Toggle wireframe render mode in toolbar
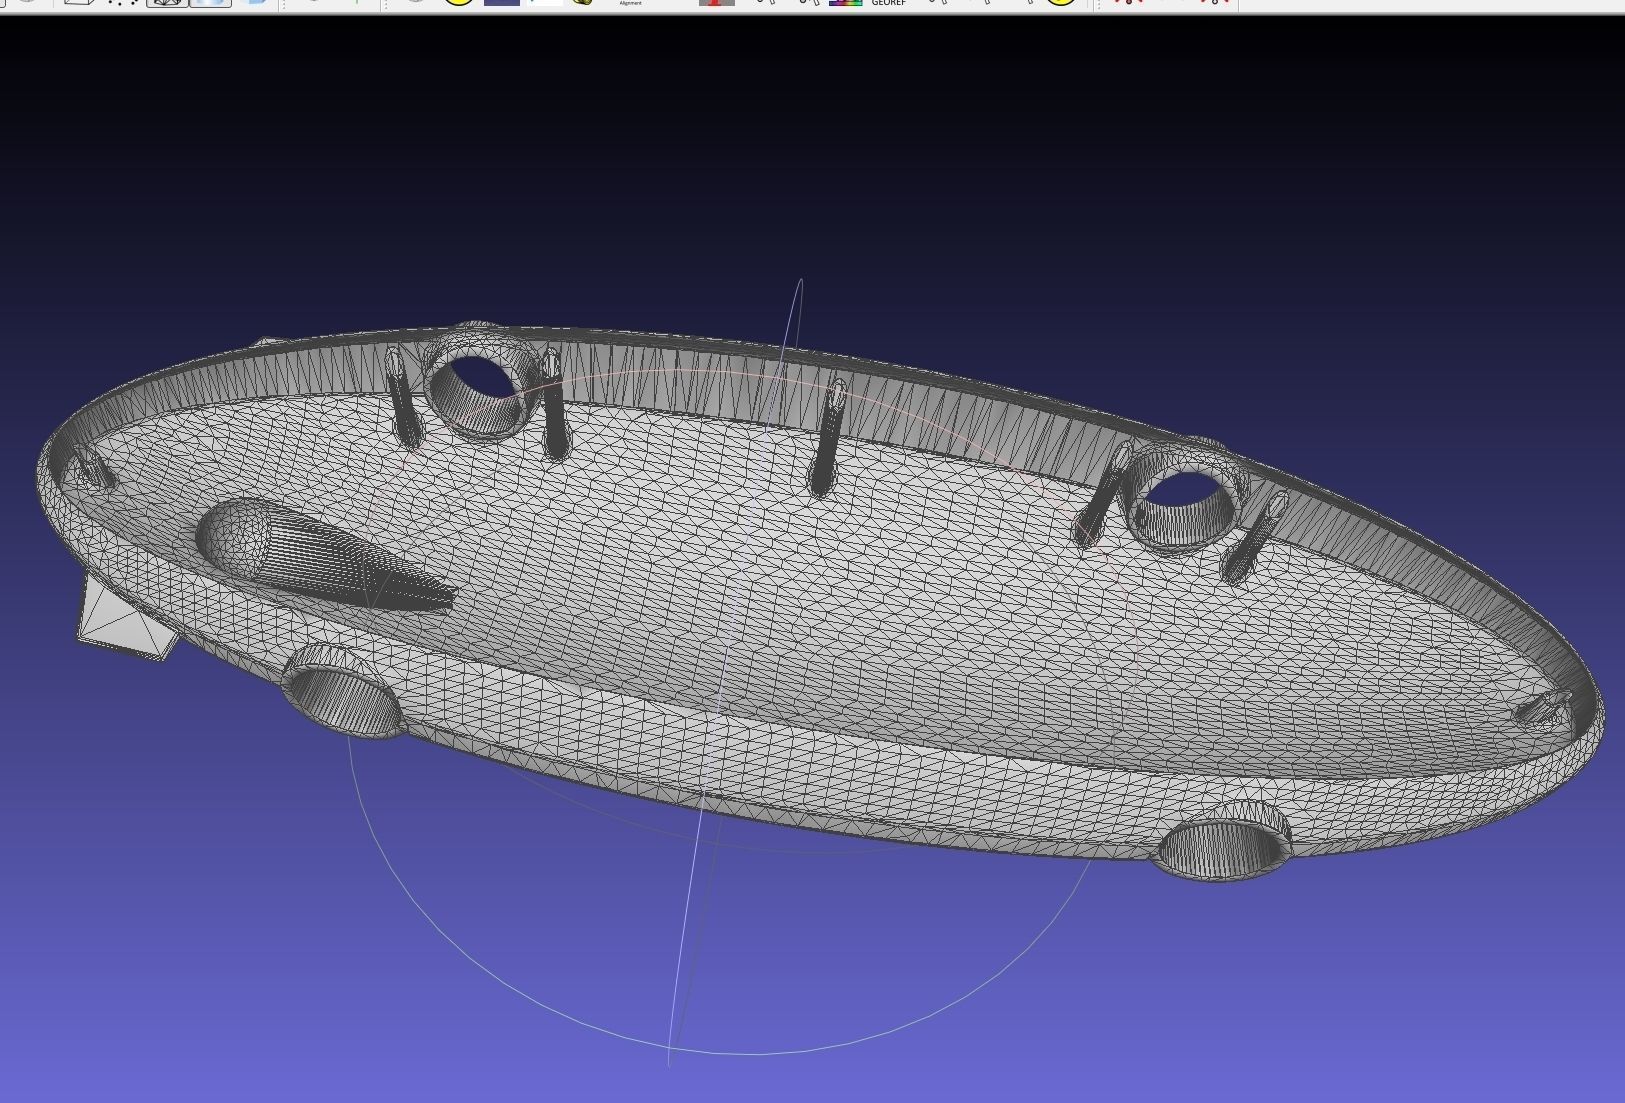The image size is (1625, 1103). click(x=167, y=3)
